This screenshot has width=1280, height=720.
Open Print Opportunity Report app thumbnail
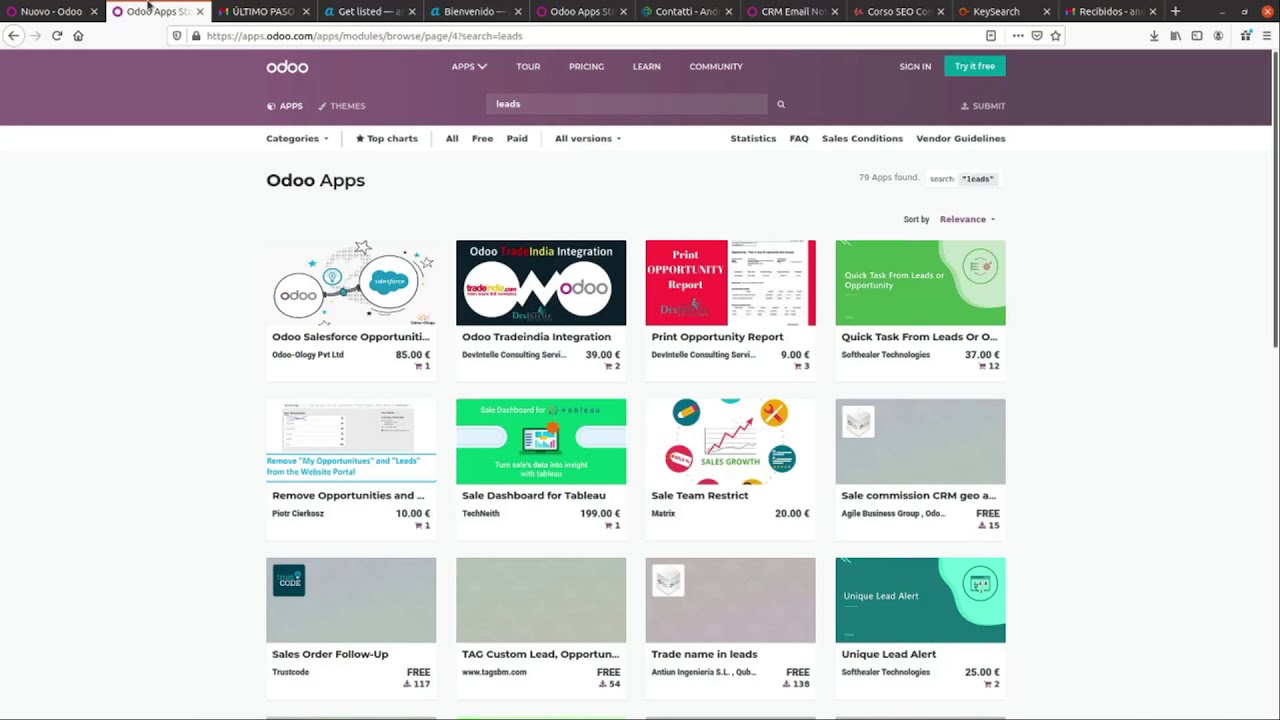click(730, 283)
